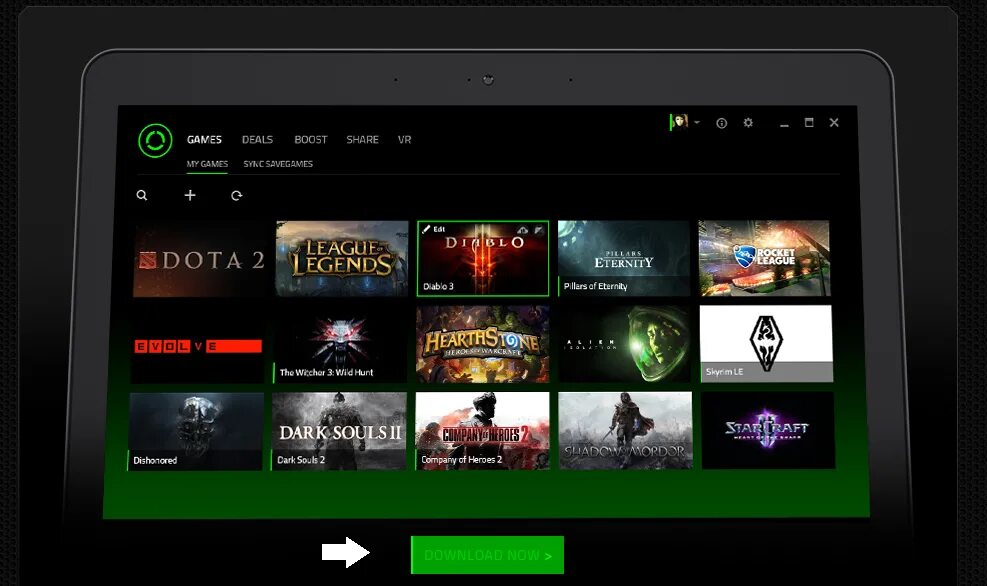Click the Edit pencil on Diablo 3 tile
987x586 pixels.
click(434, 229)
